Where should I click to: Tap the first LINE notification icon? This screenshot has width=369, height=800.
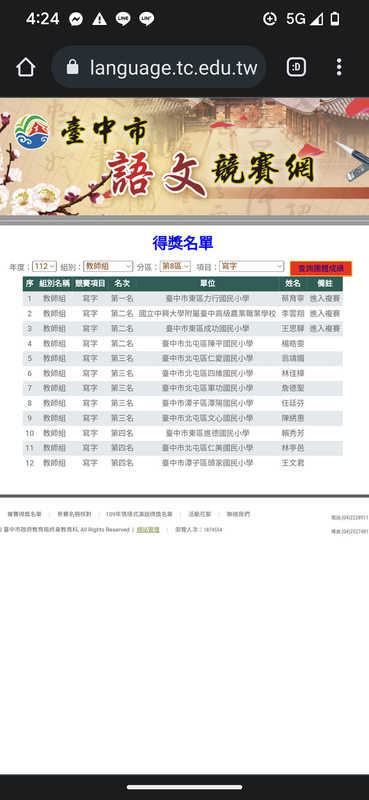tap(123, 19)
